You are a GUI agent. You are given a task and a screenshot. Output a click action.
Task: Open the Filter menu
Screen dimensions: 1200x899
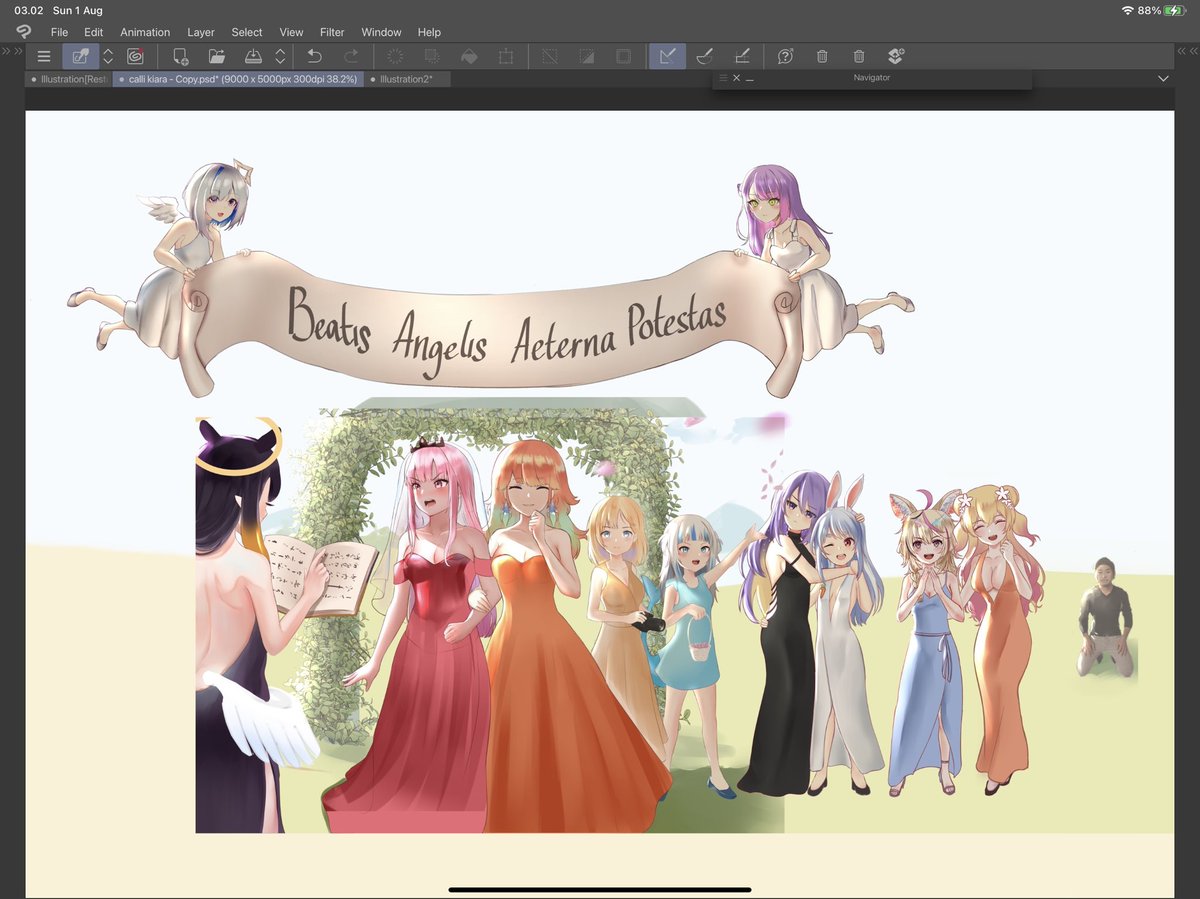coord(332,32)
